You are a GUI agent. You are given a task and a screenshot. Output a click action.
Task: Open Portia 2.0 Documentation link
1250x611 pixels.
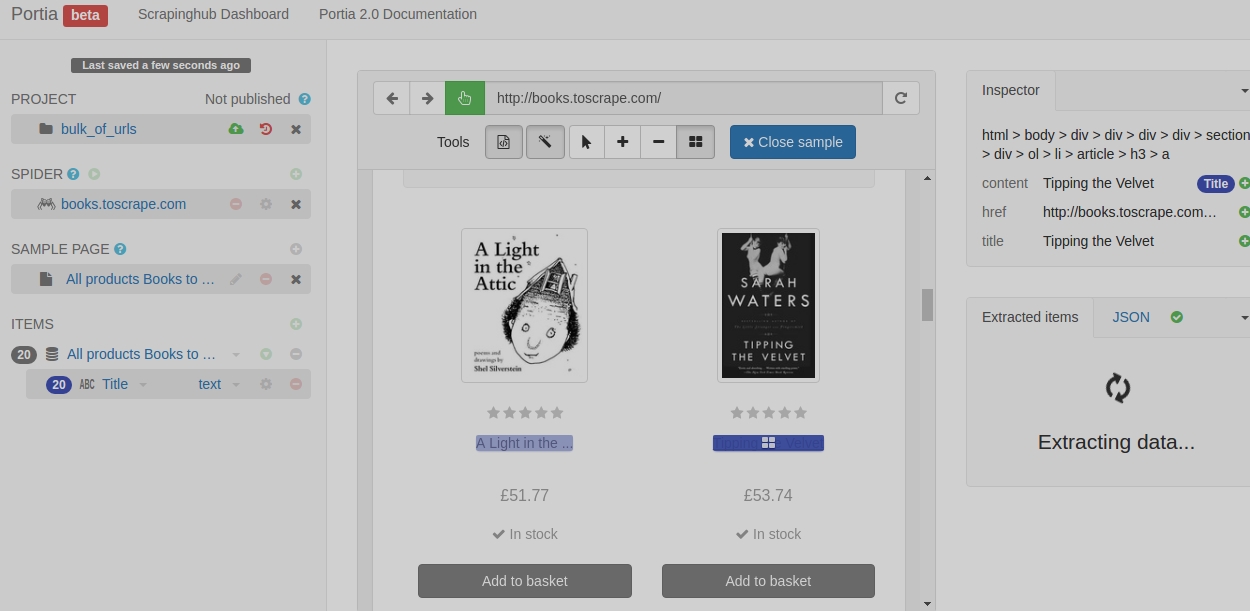[398, 14]
